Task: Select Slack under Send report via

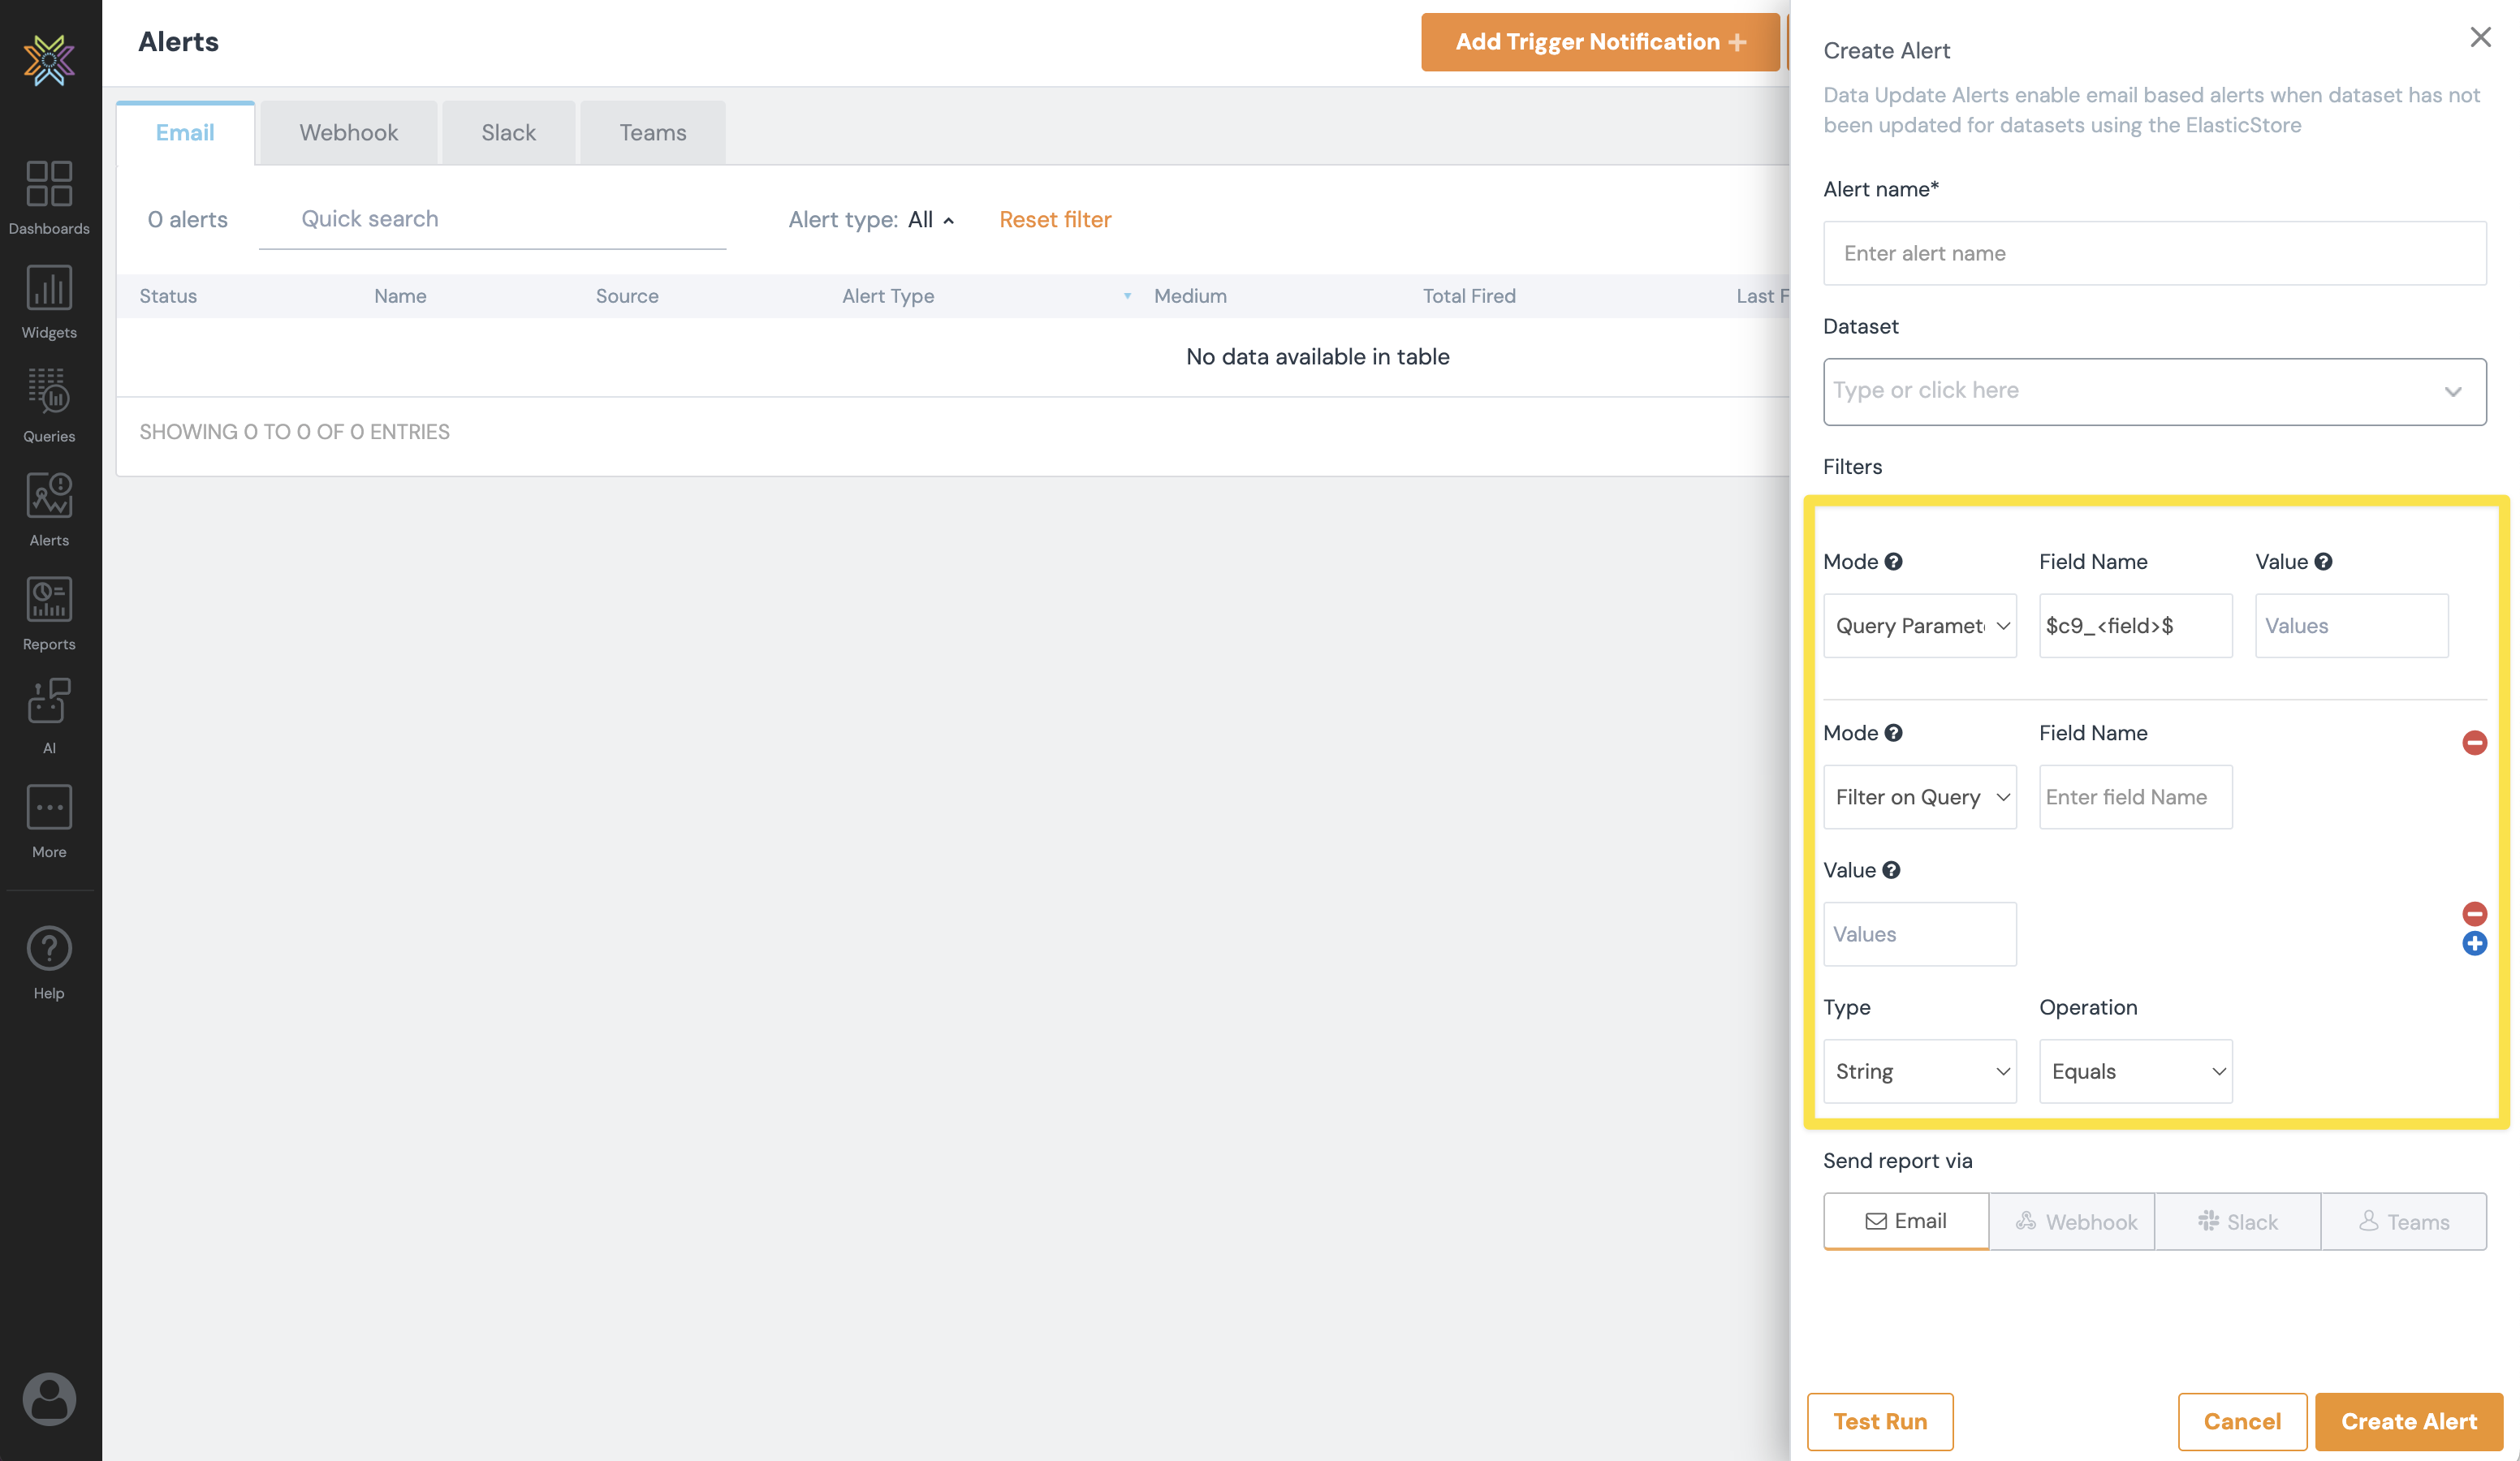Action: click(x=2237, y=1221)
